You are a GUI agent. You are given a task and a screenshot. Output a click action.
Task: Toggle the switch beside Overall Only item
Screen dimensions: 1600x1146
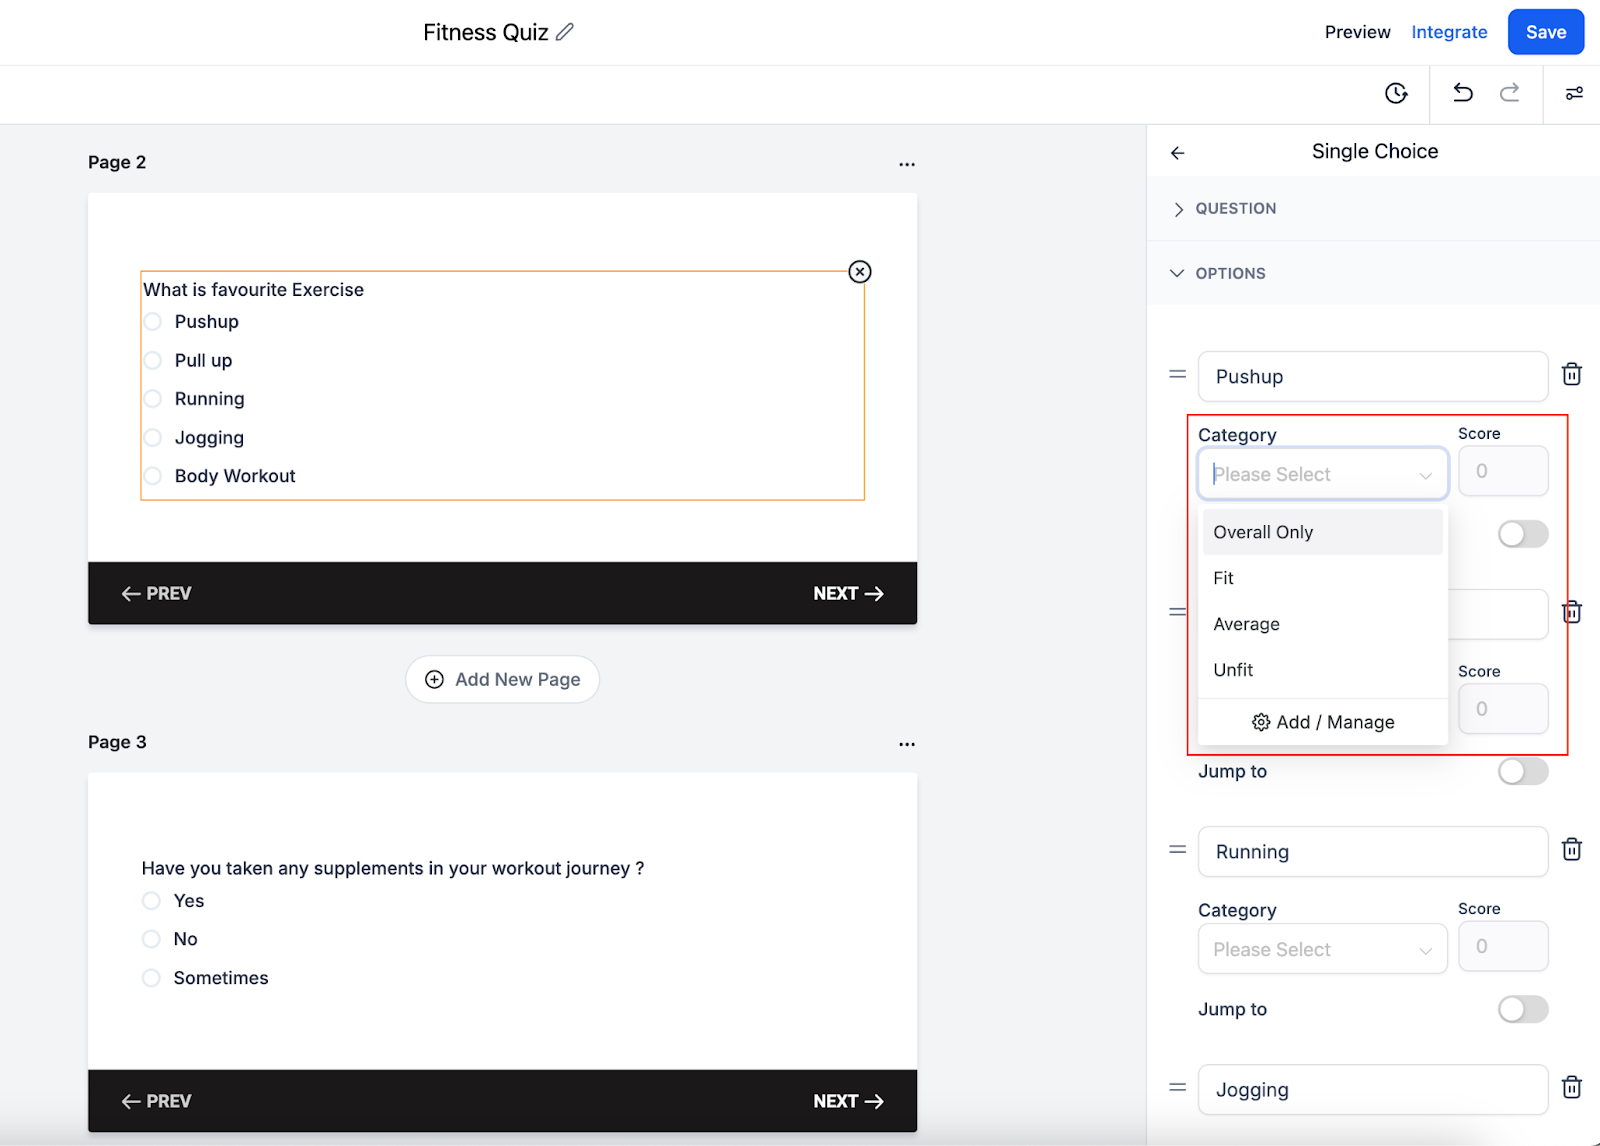click(1523, 534)
